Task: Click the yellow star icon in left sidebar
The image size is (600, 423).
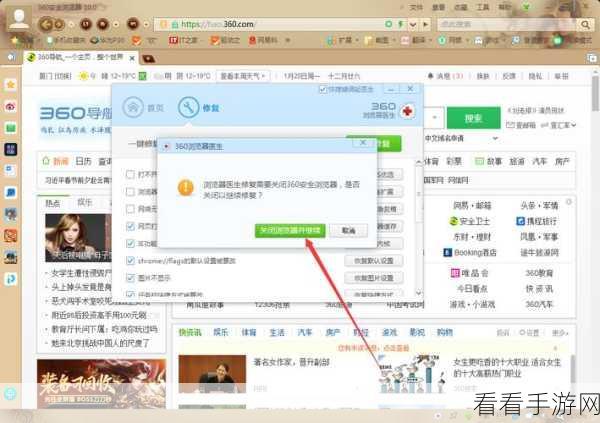Action: click(10, 85)
